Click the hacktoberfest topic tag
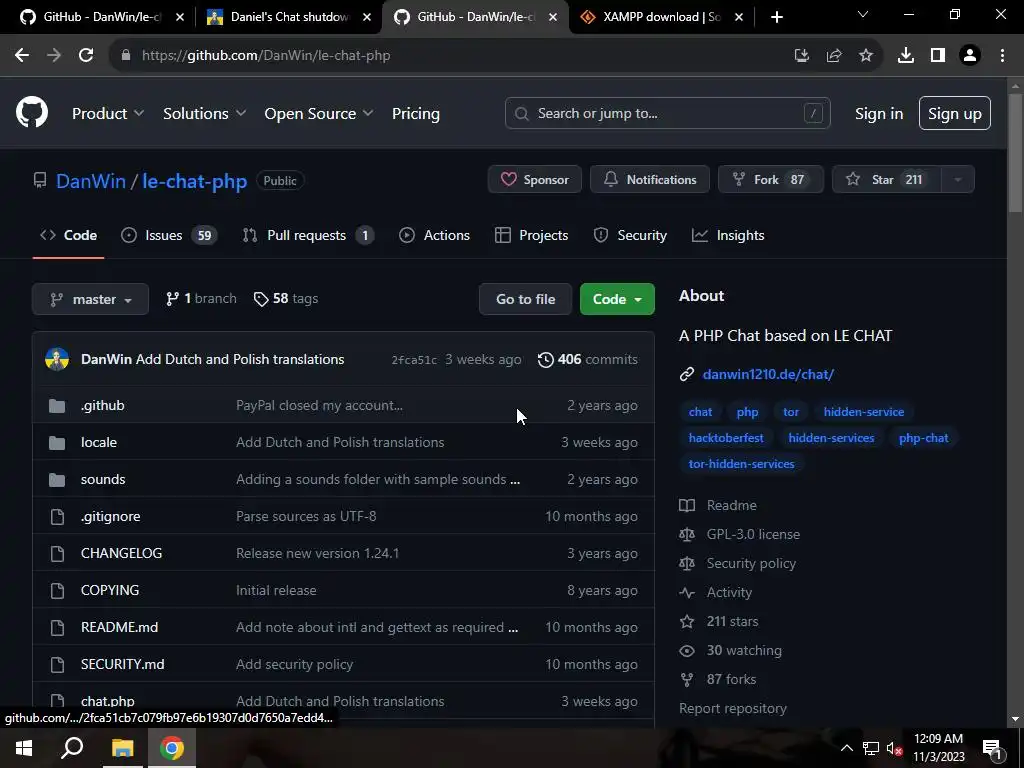The image size is (1024, 768). click(x=726, y=438)
